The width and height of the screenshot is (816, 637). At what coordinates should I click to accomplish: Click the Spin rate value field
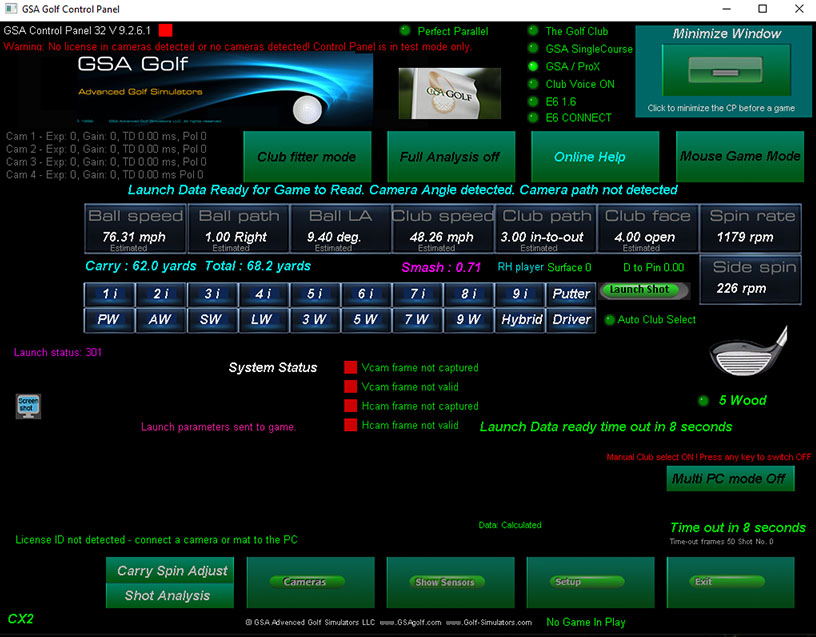pos(750,228)
